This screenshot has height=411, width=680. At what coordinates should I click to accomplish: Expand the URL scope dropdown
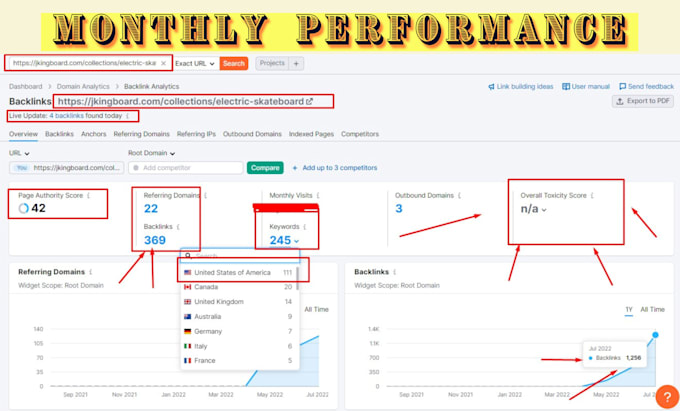(19, 153)
